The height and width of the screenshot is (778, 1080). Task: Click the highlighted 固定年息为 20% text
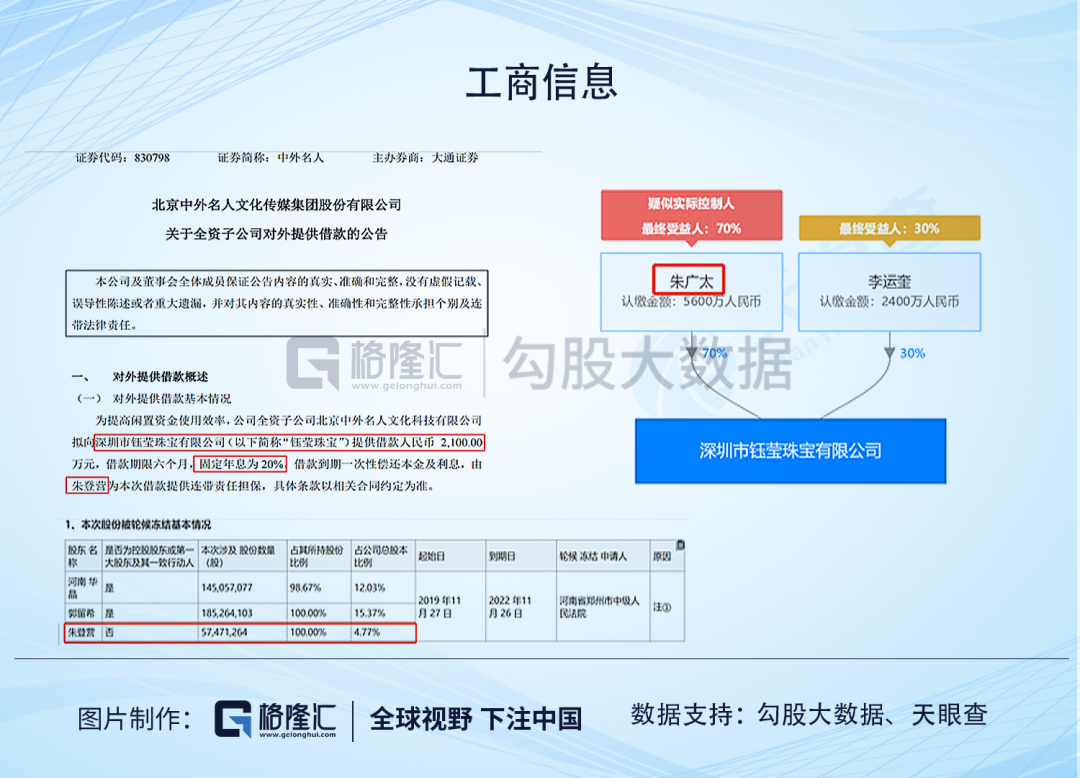click(x=240, y=464)
